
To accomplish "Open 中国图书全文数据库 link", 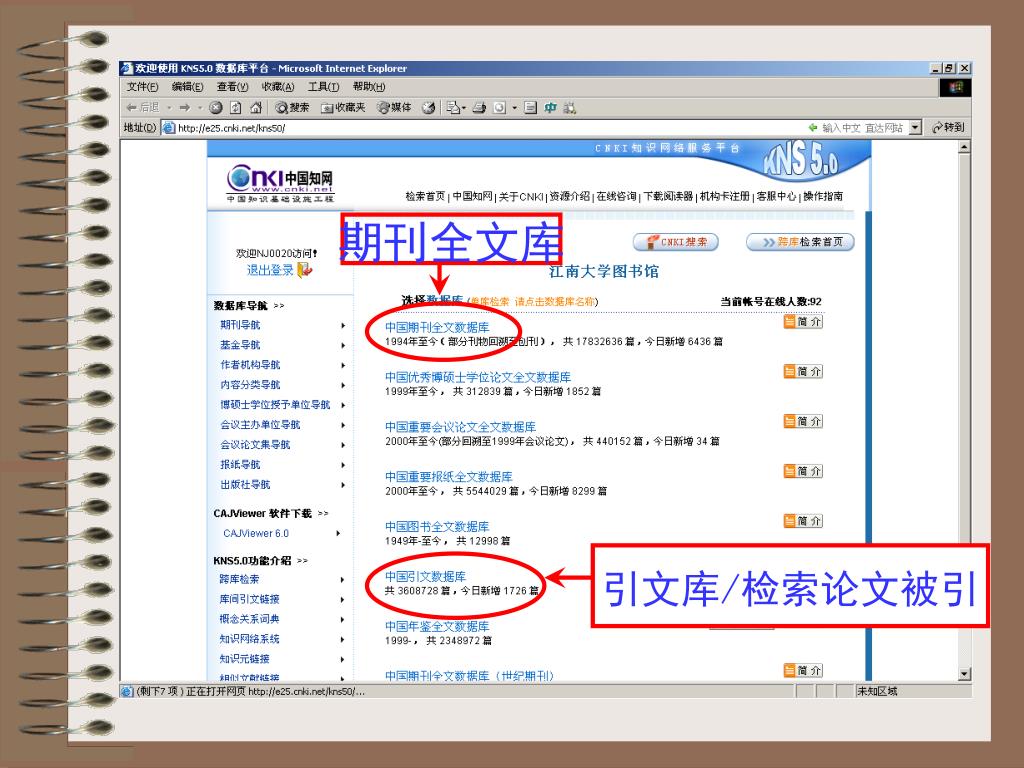I will click(x=437, y=526).
